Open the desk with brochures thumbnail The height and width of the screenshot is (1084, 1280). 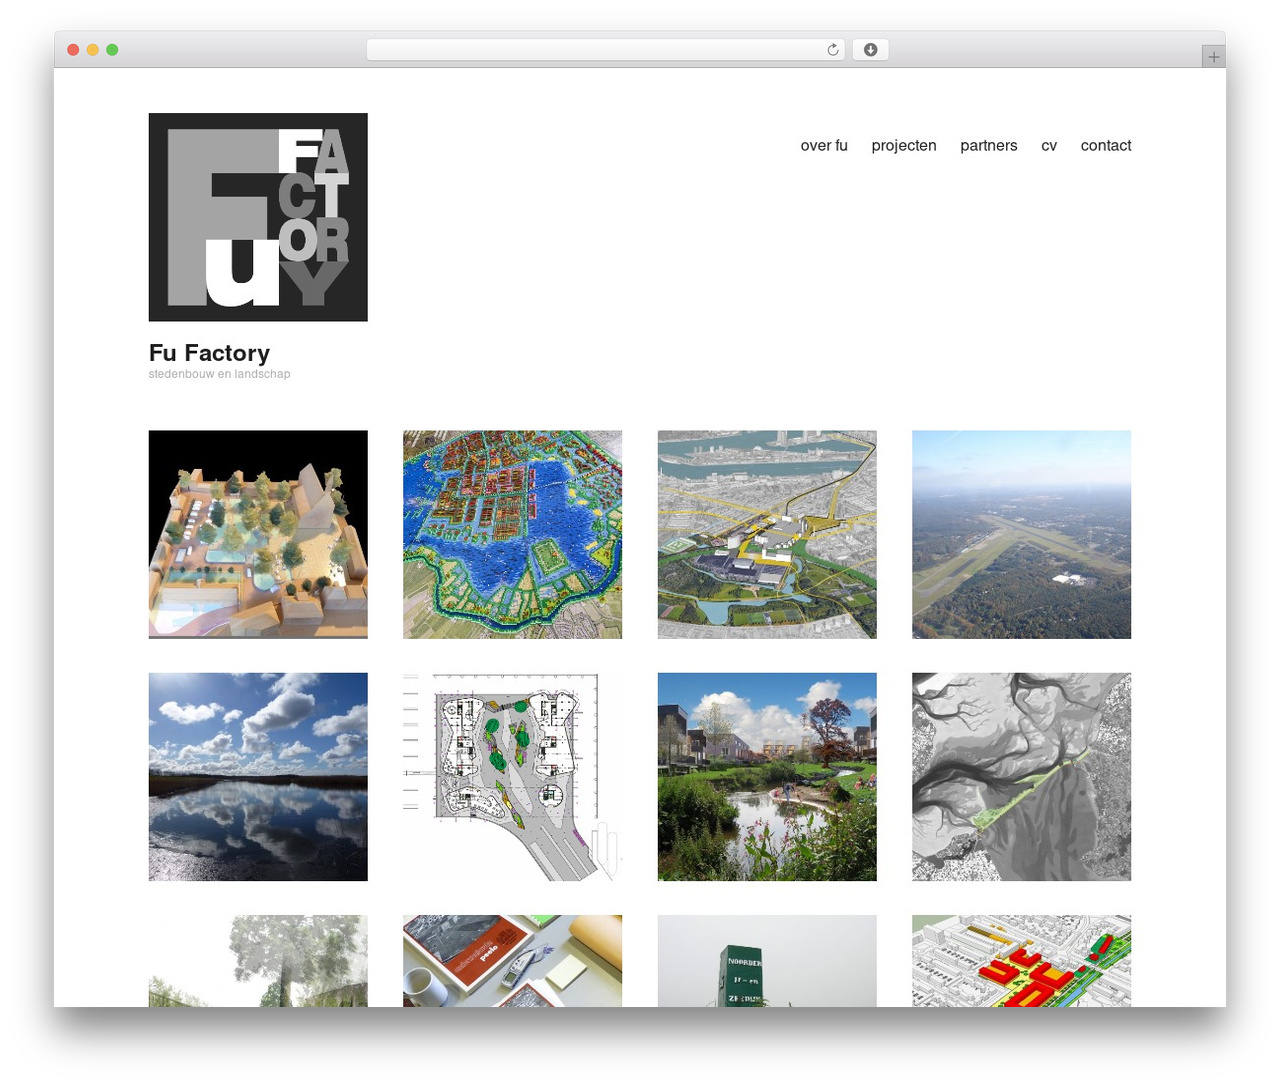[x=512, y=961]
